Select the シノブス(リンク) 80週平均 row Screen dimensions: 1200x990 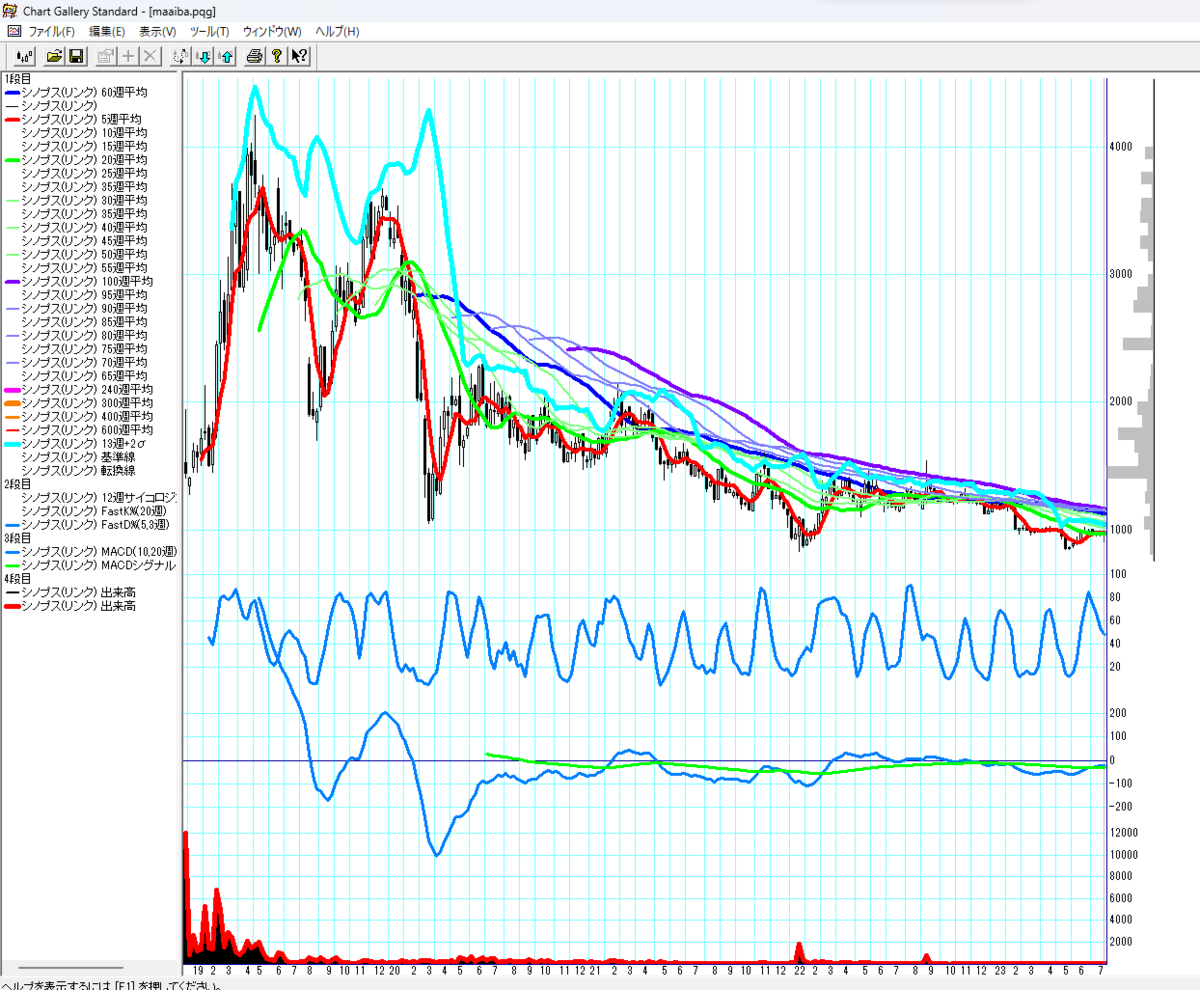[76, 335]
